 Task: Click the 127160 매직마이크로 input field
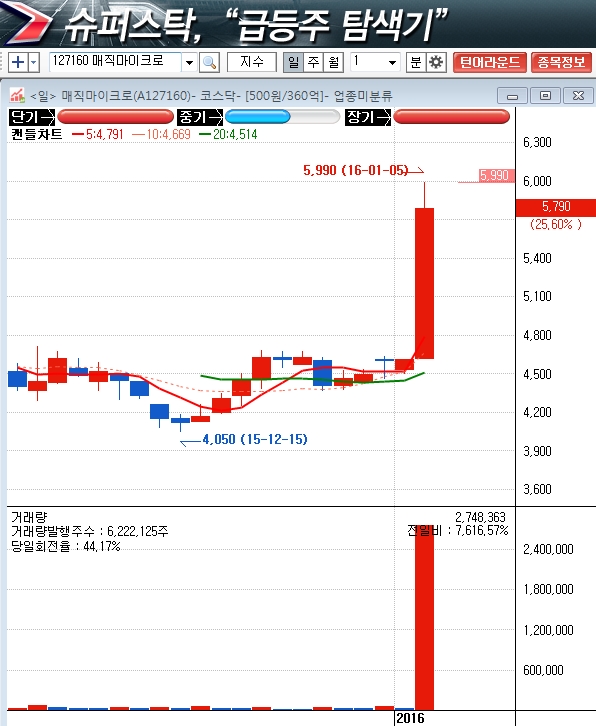[115, 62]
